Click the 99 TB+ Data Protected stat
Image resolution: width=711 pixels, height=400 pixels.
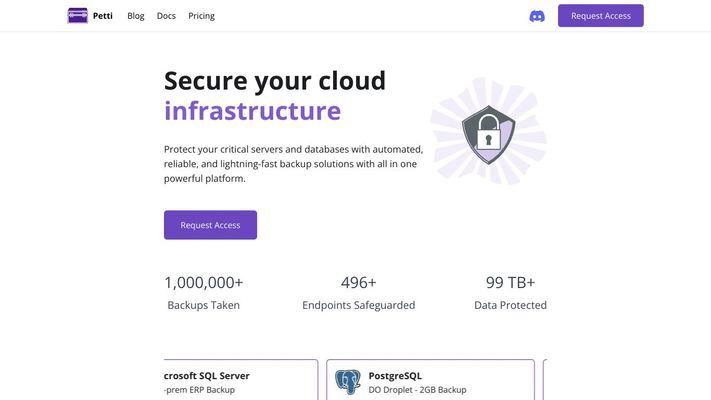510,293
